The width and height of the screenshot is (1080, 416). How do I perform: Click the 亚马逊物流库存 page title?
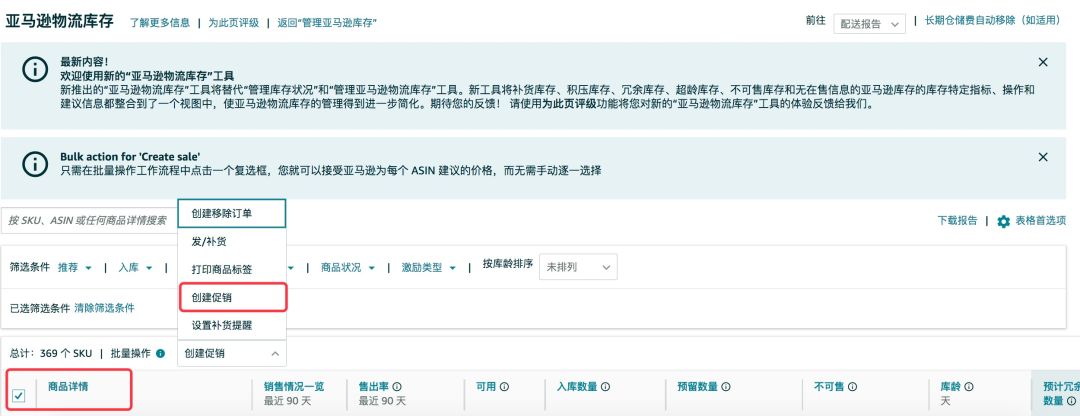[60, 21]
